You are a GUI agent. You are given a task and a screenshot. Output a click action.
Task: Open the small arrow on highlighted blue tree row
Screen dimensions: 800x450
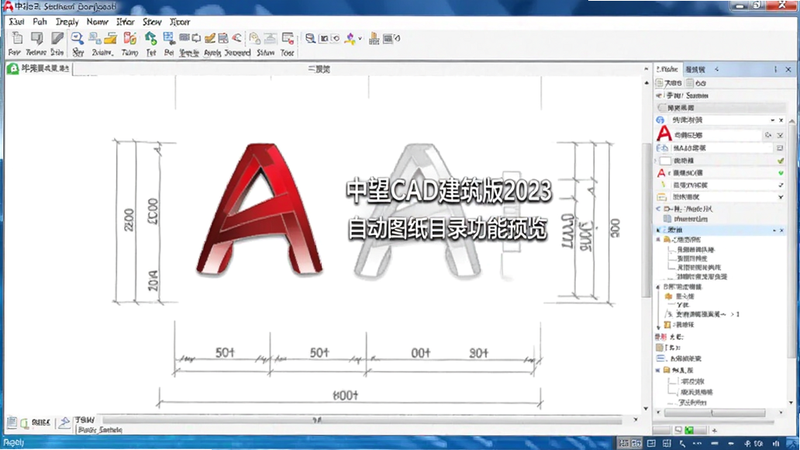click(774, 231)
